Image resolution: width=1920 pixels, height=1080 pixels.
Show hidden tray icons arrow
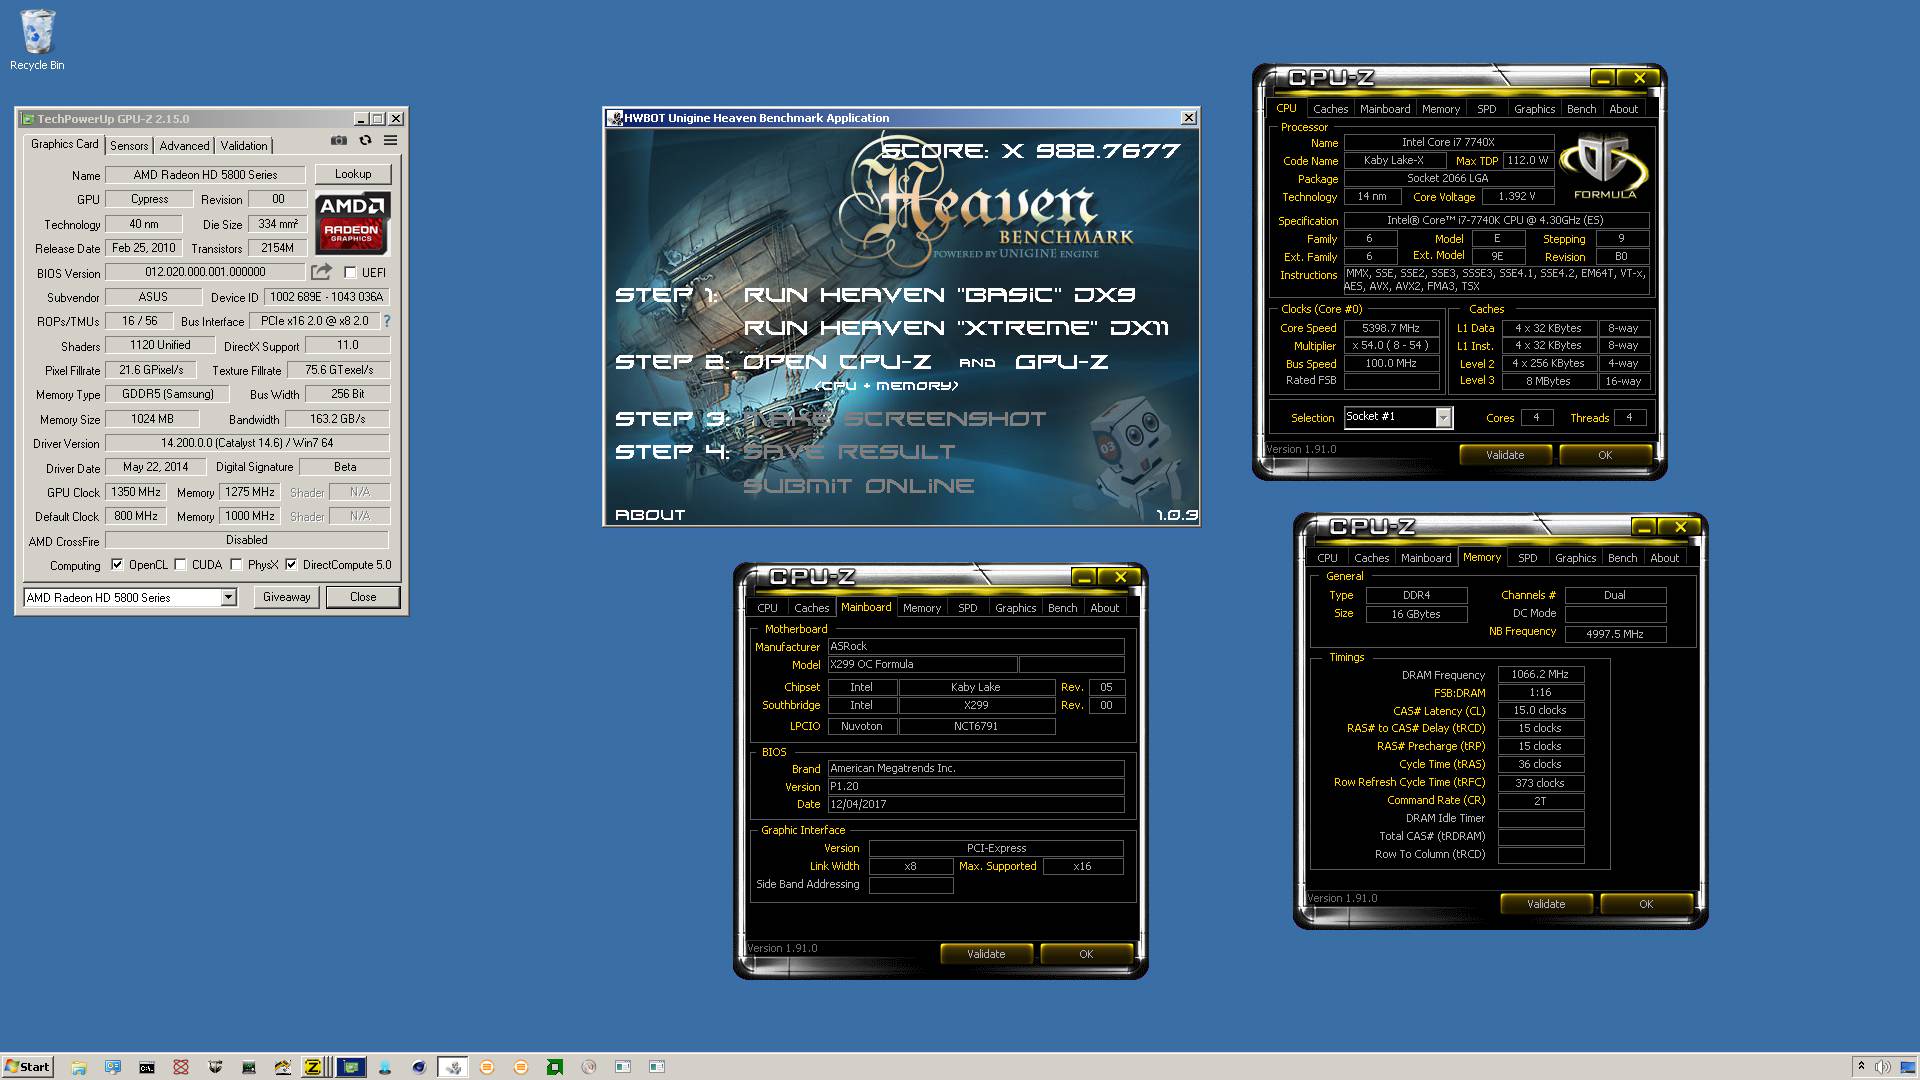point(1860,1067)
